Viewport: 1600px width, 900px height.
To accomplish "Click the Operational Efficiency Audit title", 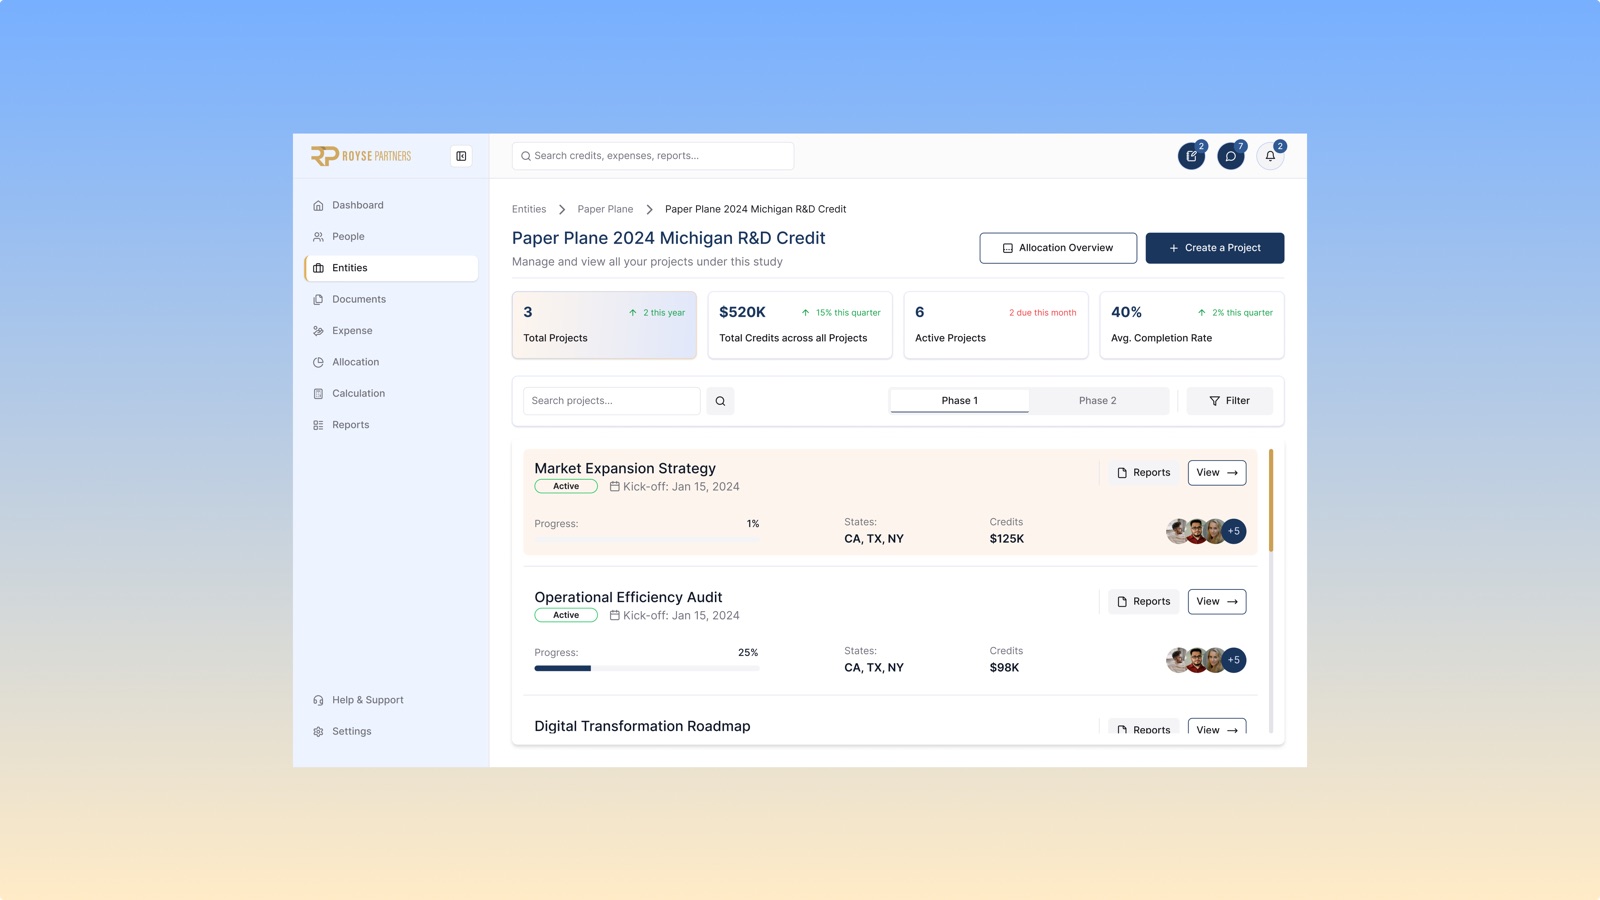I will coord(628,597).
